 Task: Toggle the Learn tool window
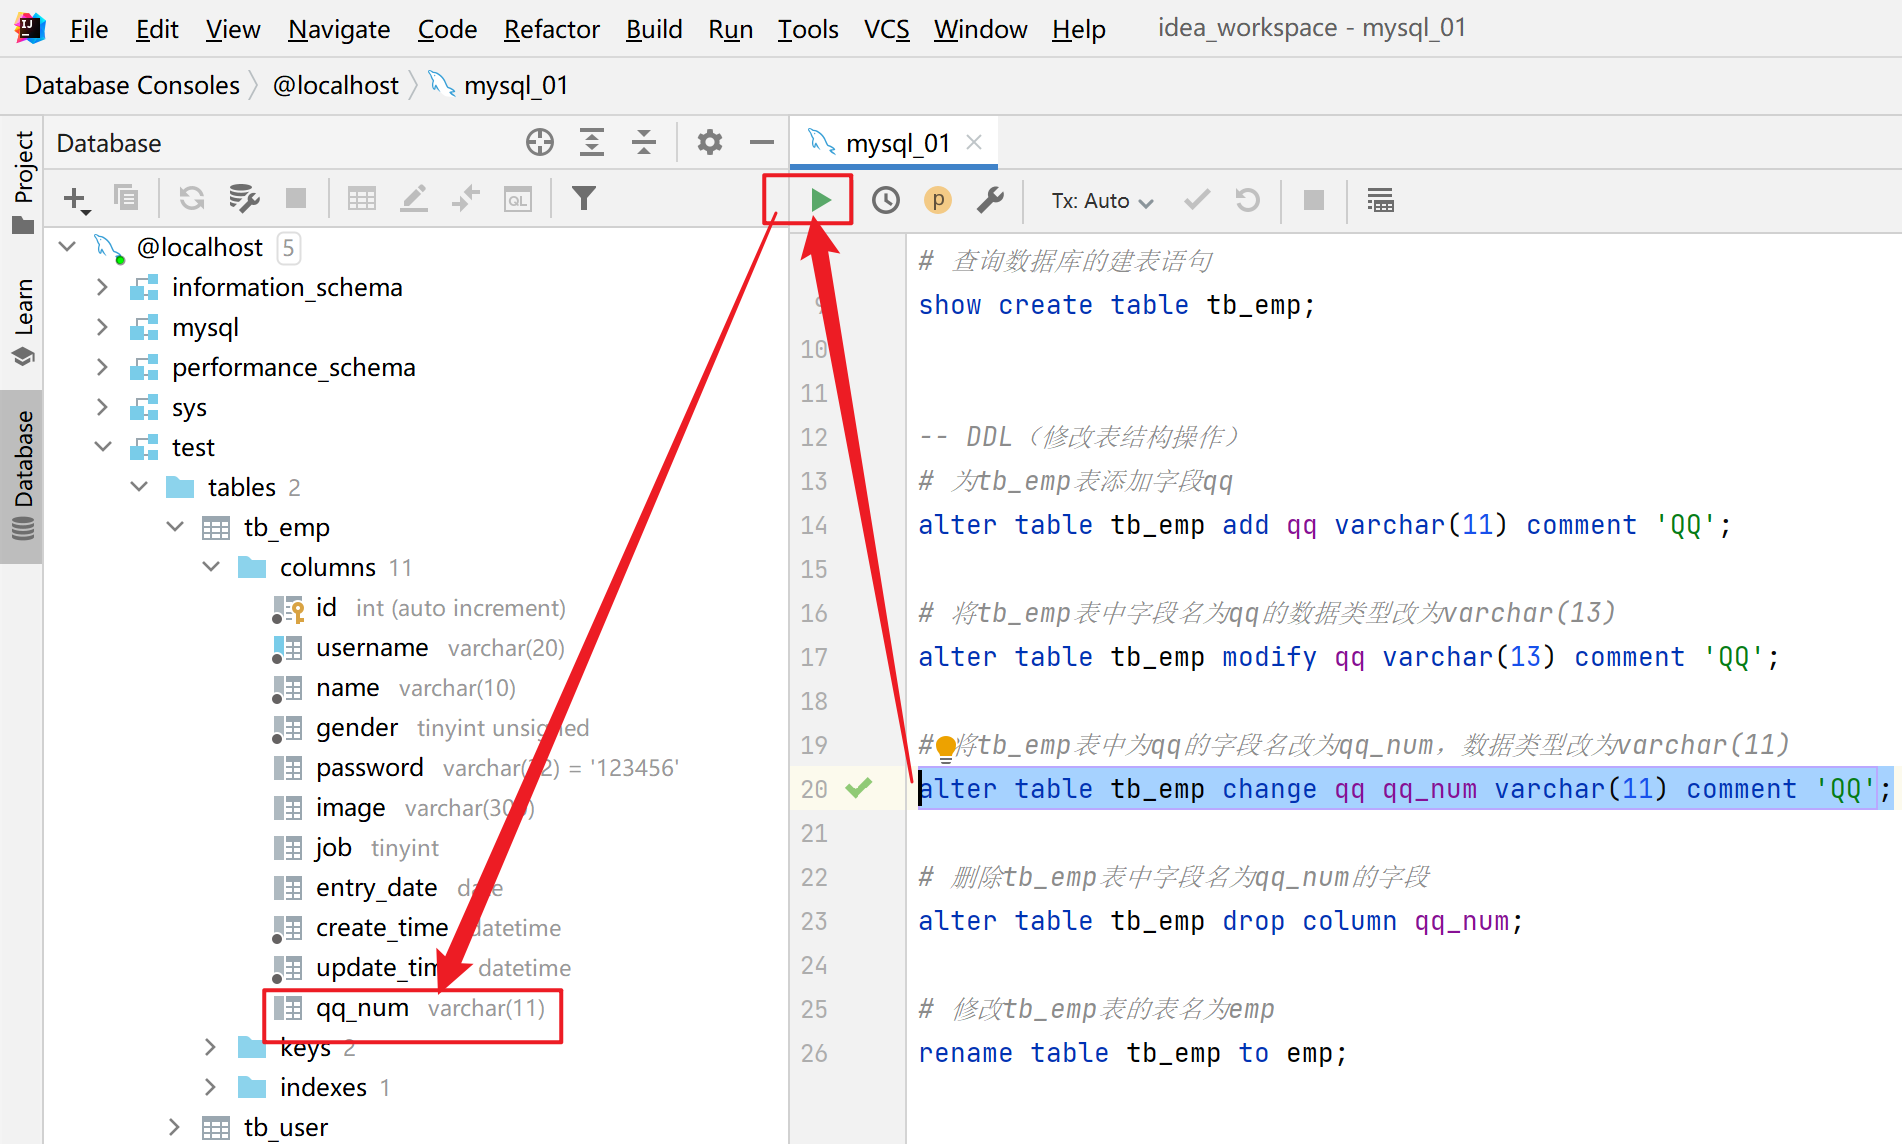pyautogui.click(x=22, y=320)
